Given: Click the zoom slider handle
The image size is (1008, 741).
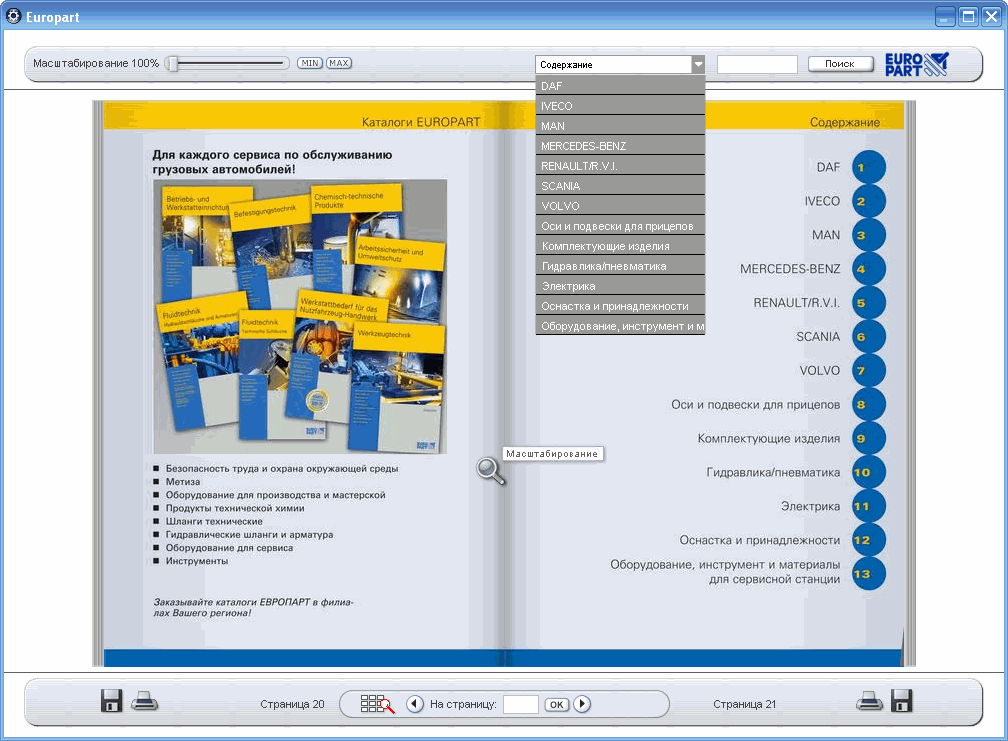Looking at the screenshot, I should 173,63.
